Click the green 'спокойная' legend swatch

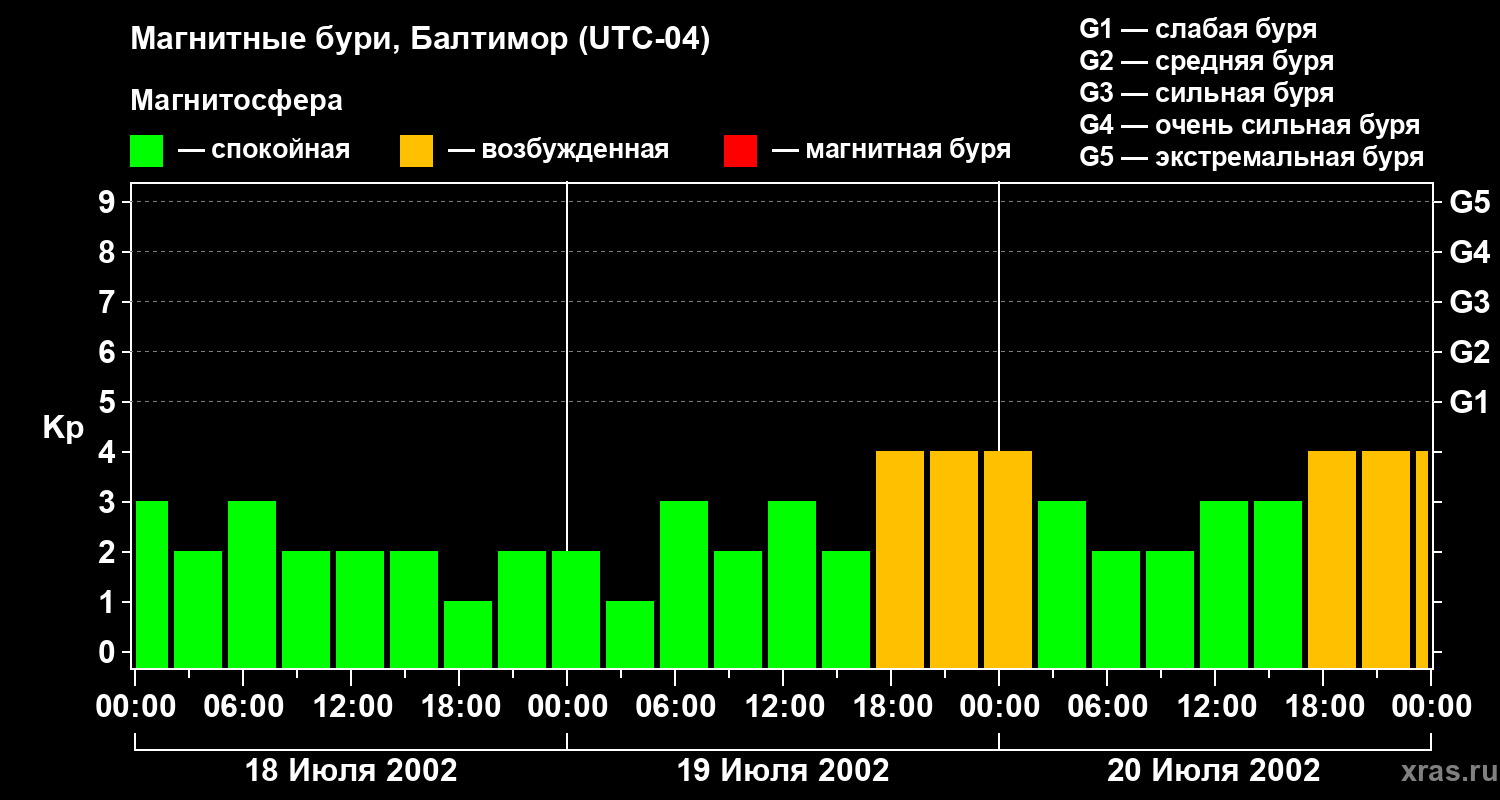pos(146,151)
